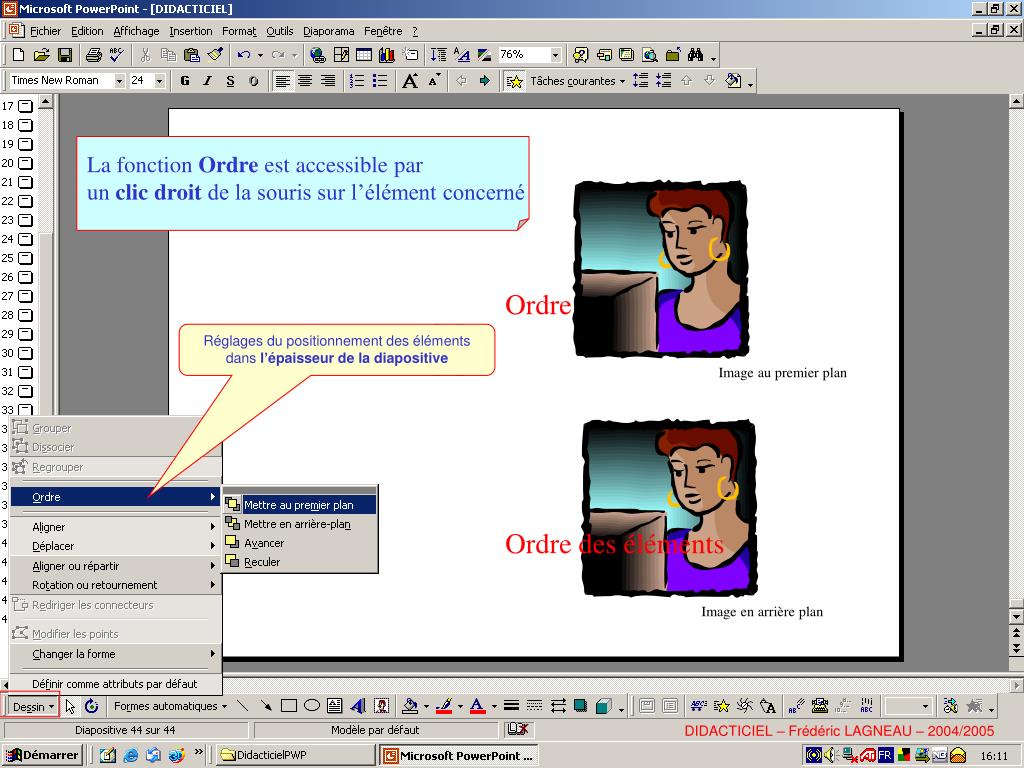Insert WordArt from drawing toolbar
Screen dimensions: 1024x768
[358, 706]
